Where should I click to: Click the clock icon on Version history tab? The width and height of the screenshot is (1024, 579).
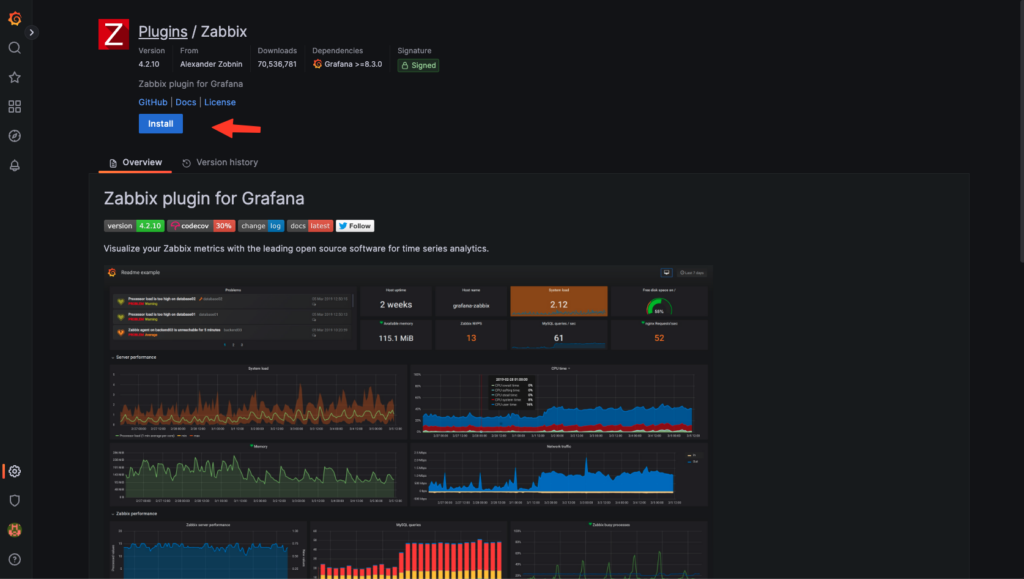187,163
